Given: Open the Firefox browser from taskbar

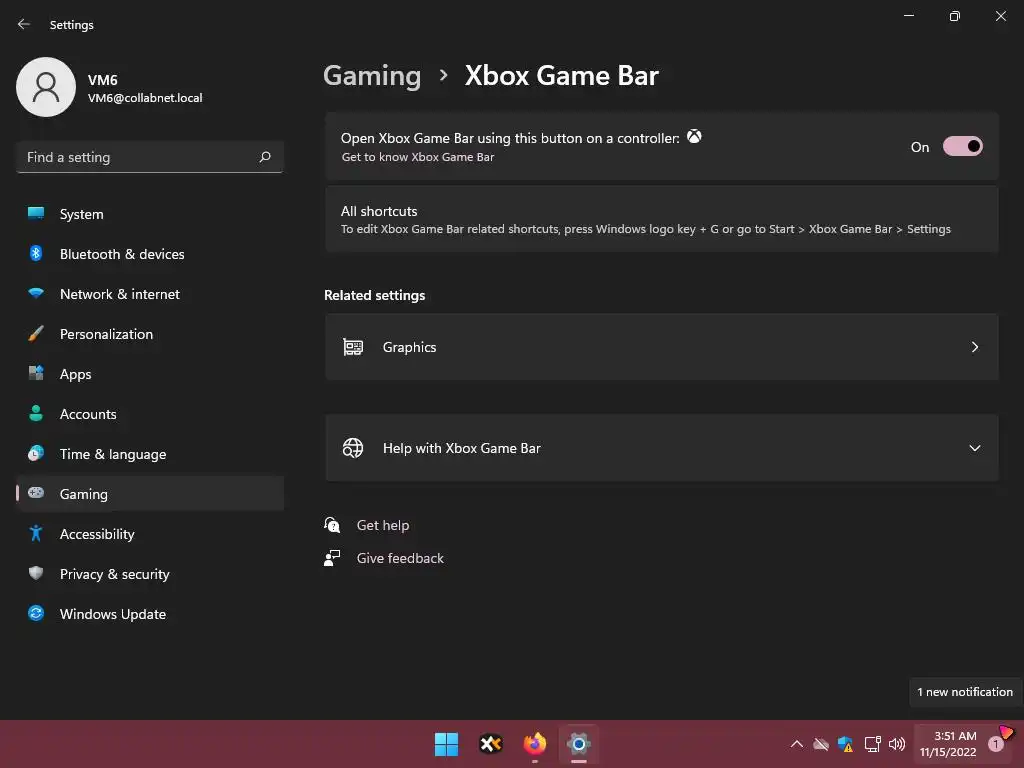Looking at the screenshot, I should [x=535, y=744].
